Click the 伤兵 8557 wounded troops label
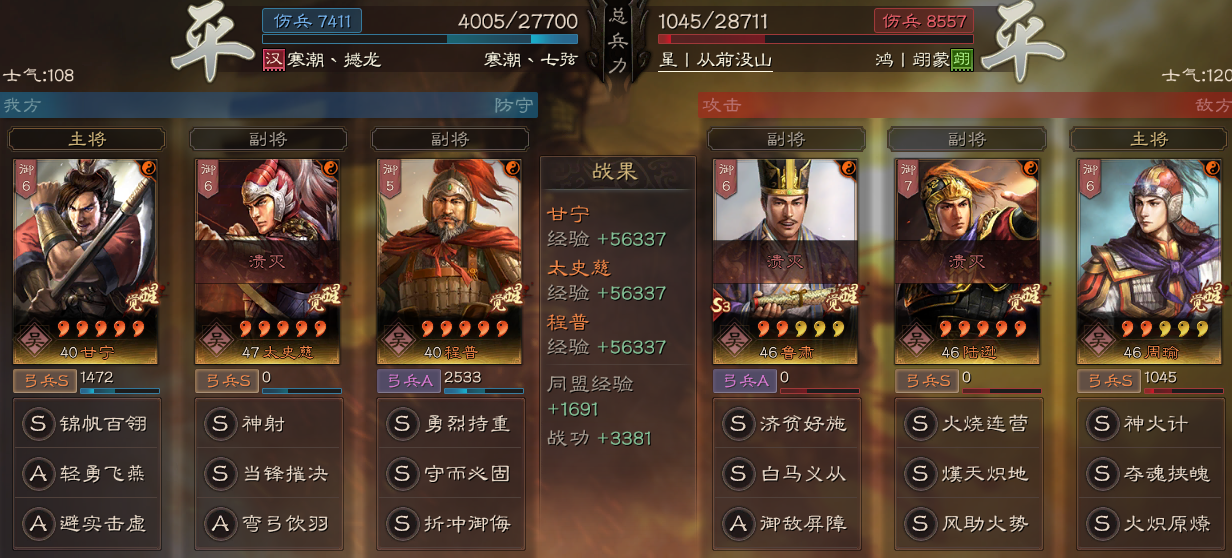The image size is (1232, 558). click(923, 20)
